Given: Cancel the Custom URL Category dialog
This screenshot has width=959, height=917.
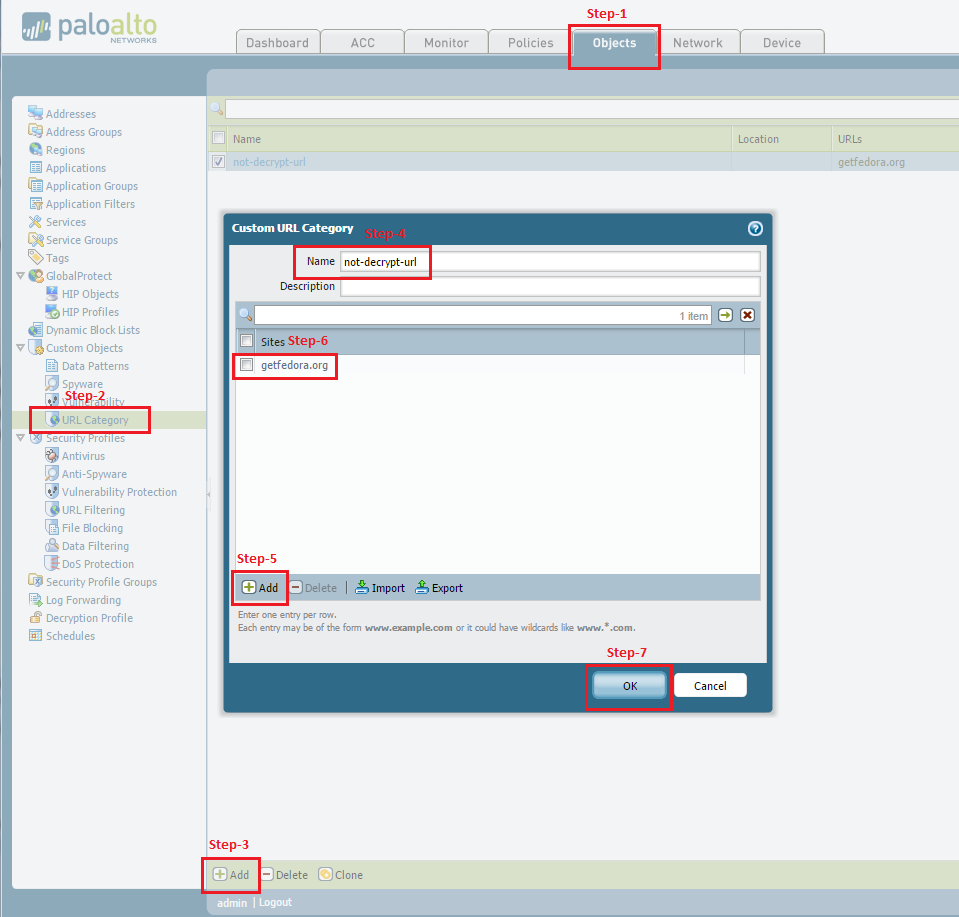Looking at the screenshot, I should (710, 686).
